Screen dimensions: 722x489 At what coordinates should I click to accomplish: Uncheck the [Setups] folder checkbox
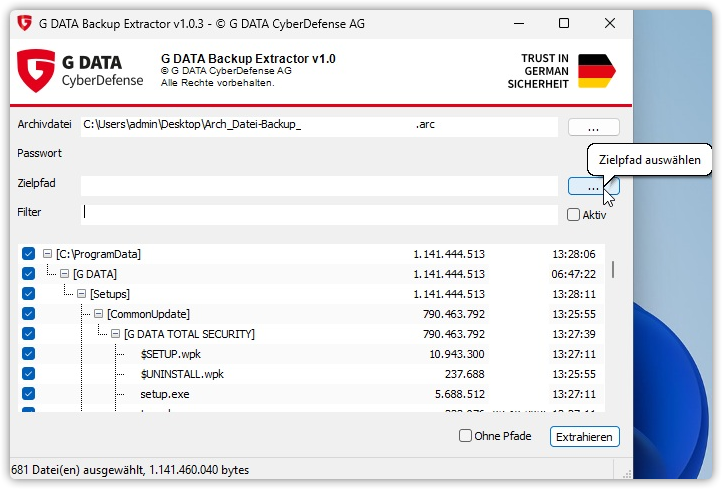(28, 294)
